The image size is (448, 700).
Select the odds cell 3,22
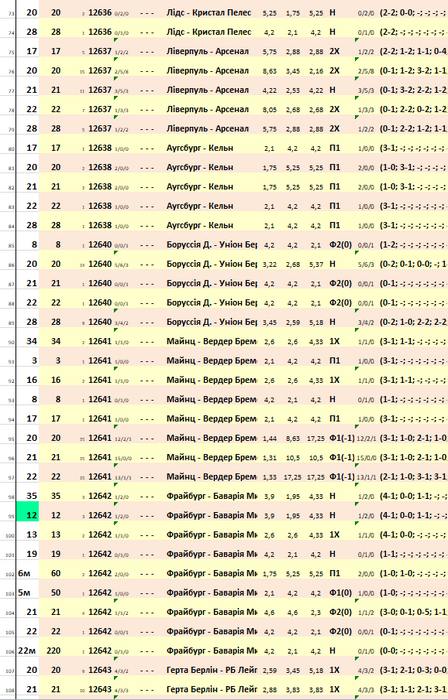(270, 264)
